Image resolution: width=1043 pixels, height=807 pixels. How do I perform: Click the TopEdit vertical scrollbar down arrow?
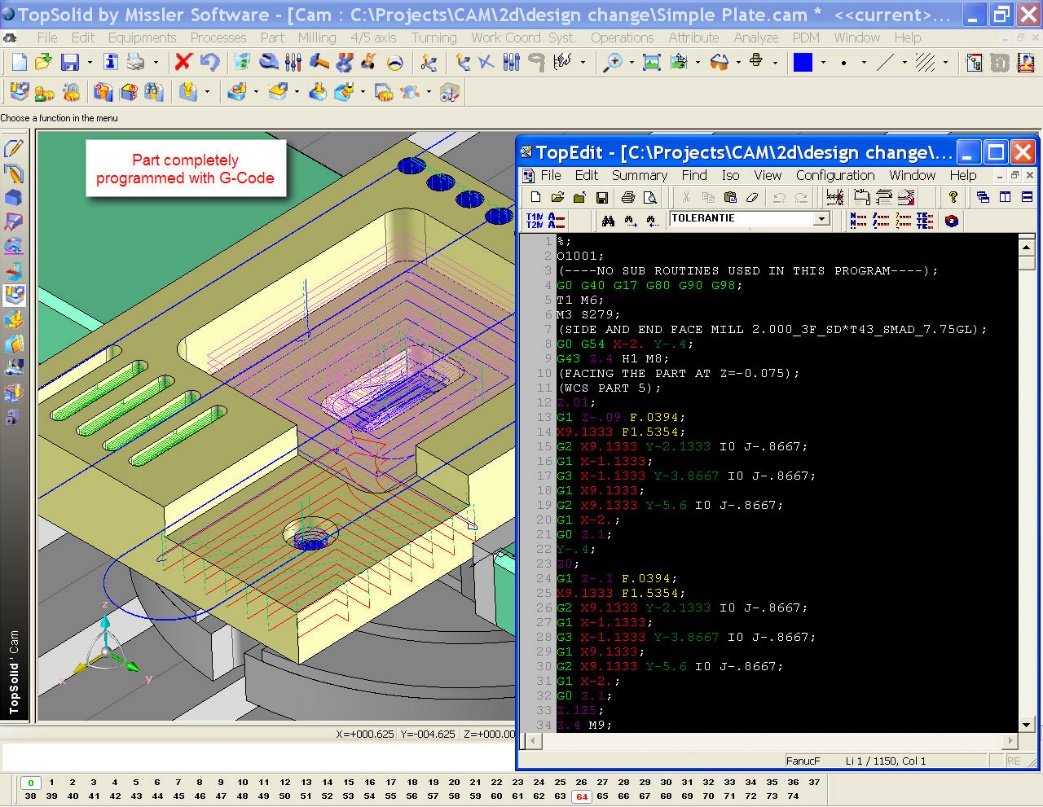1026,725
